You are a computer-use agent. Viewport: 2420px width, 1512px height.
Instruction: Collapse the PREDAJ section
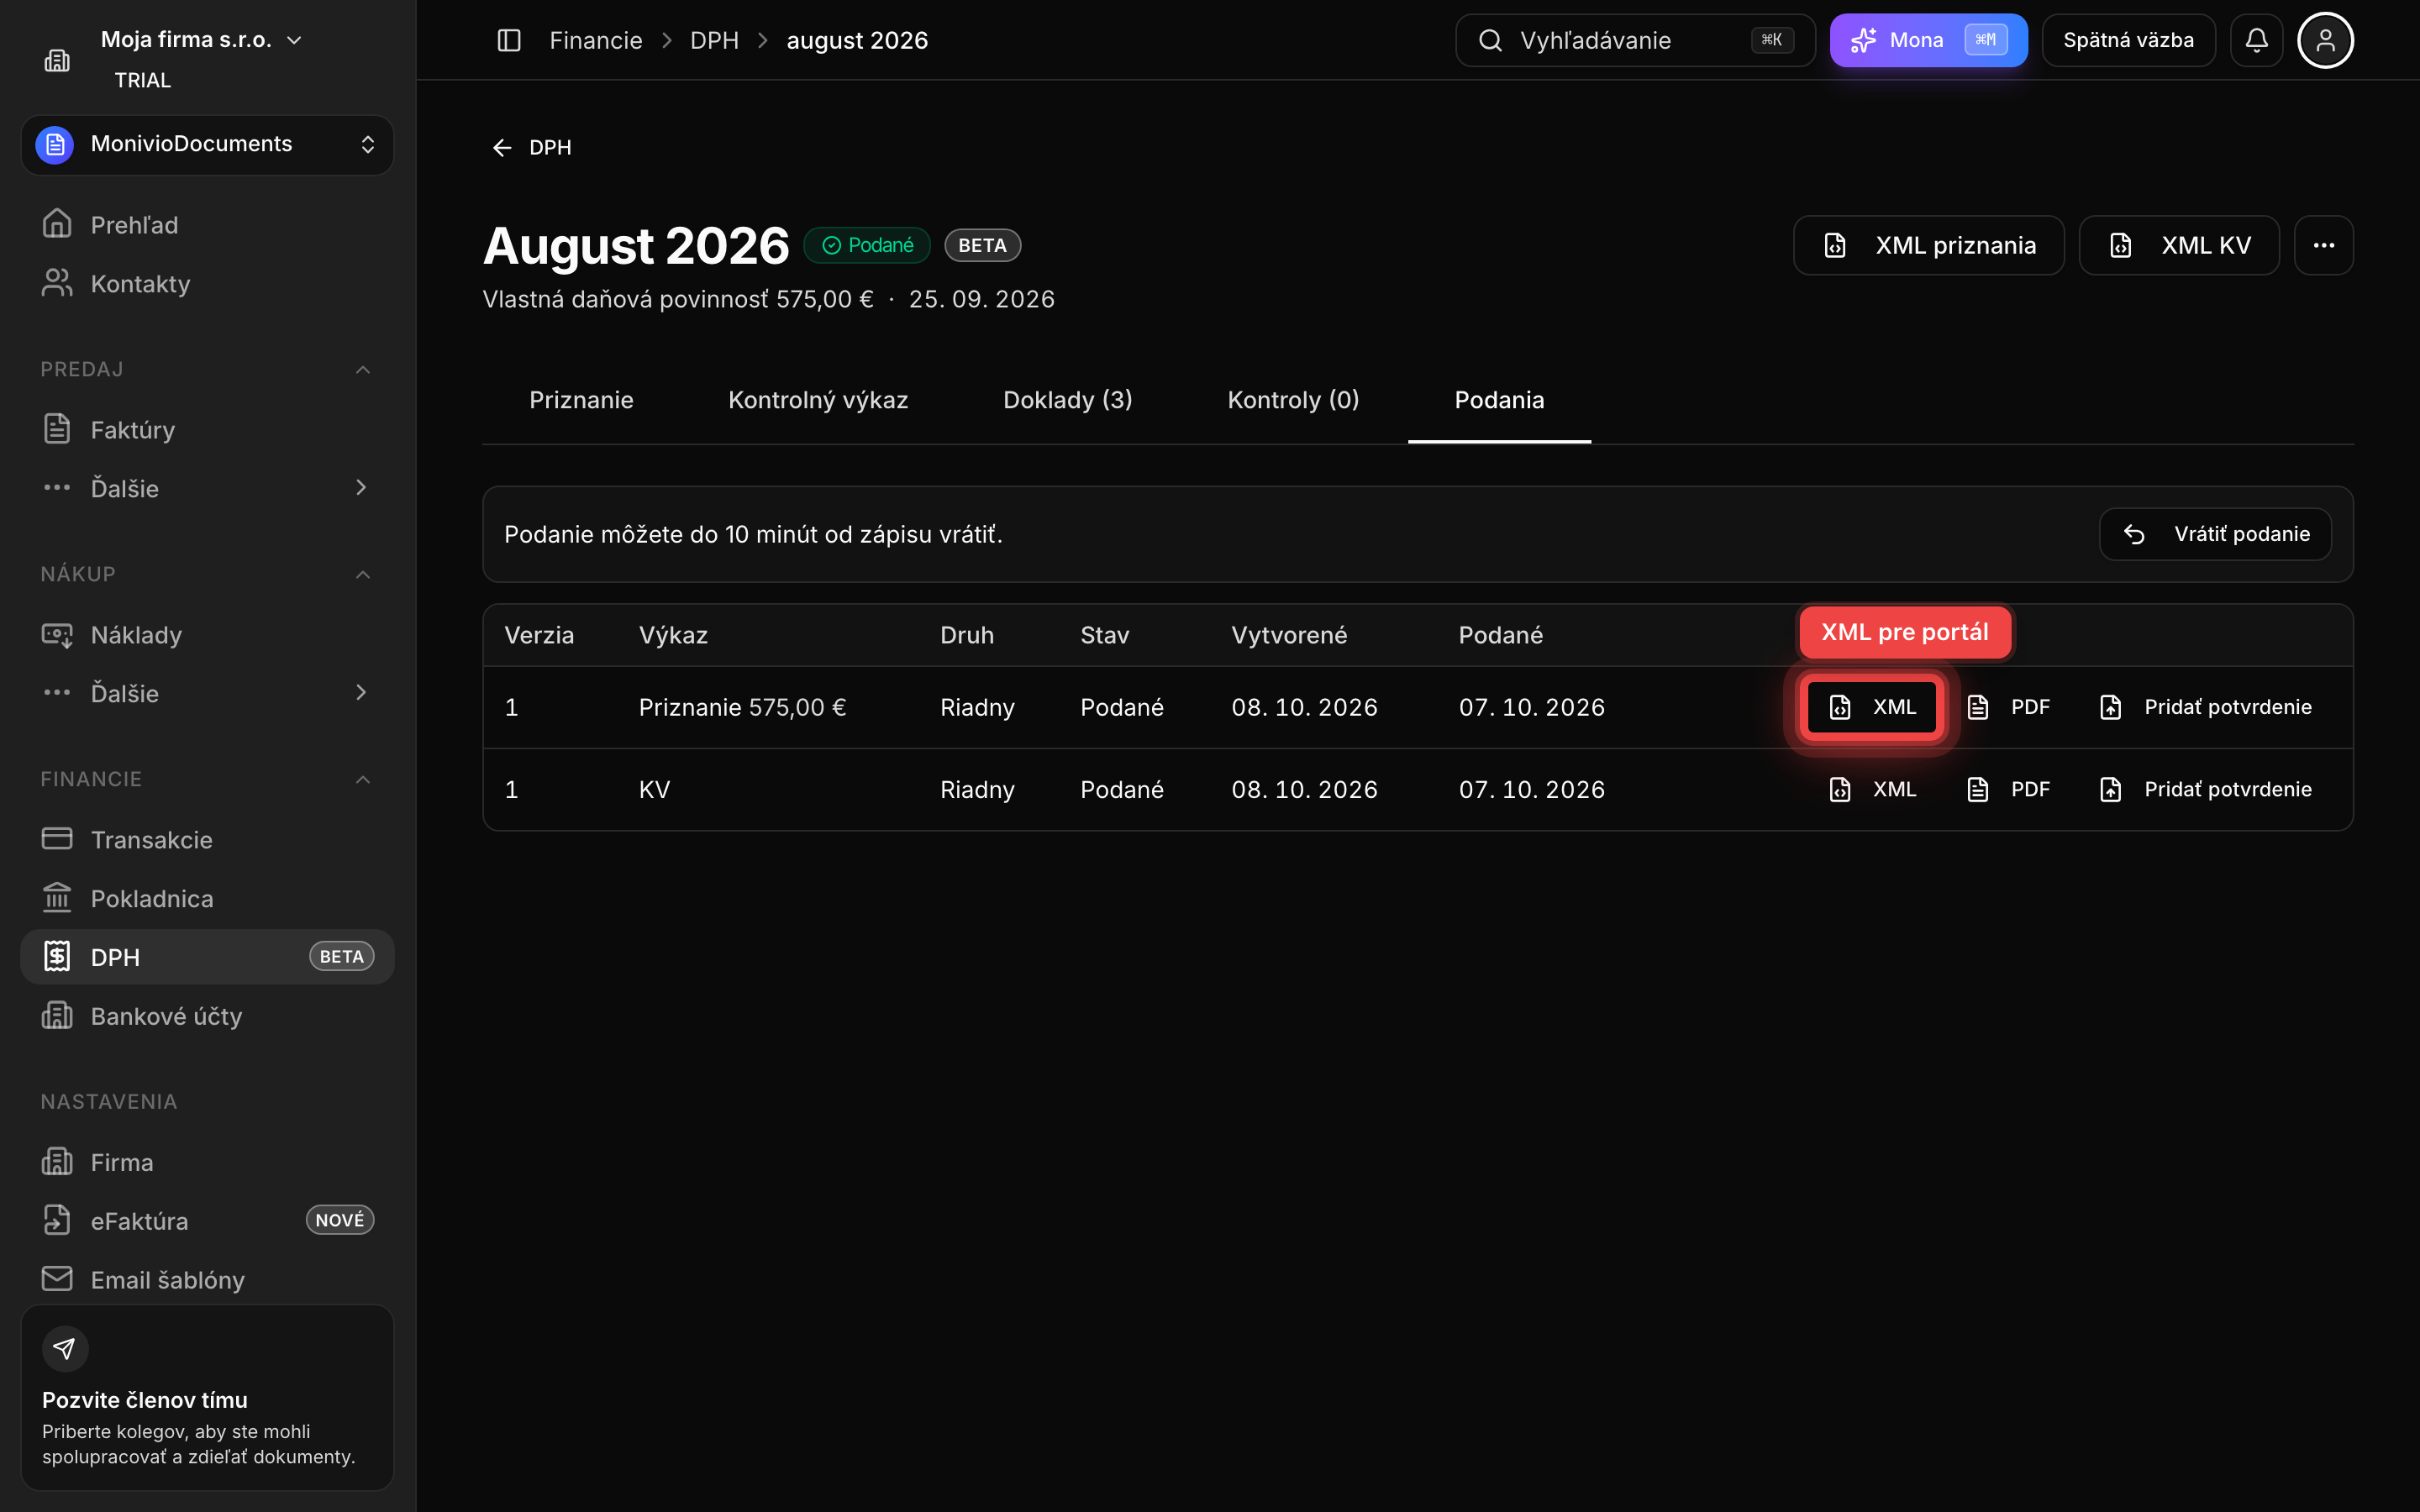(362, 370)
